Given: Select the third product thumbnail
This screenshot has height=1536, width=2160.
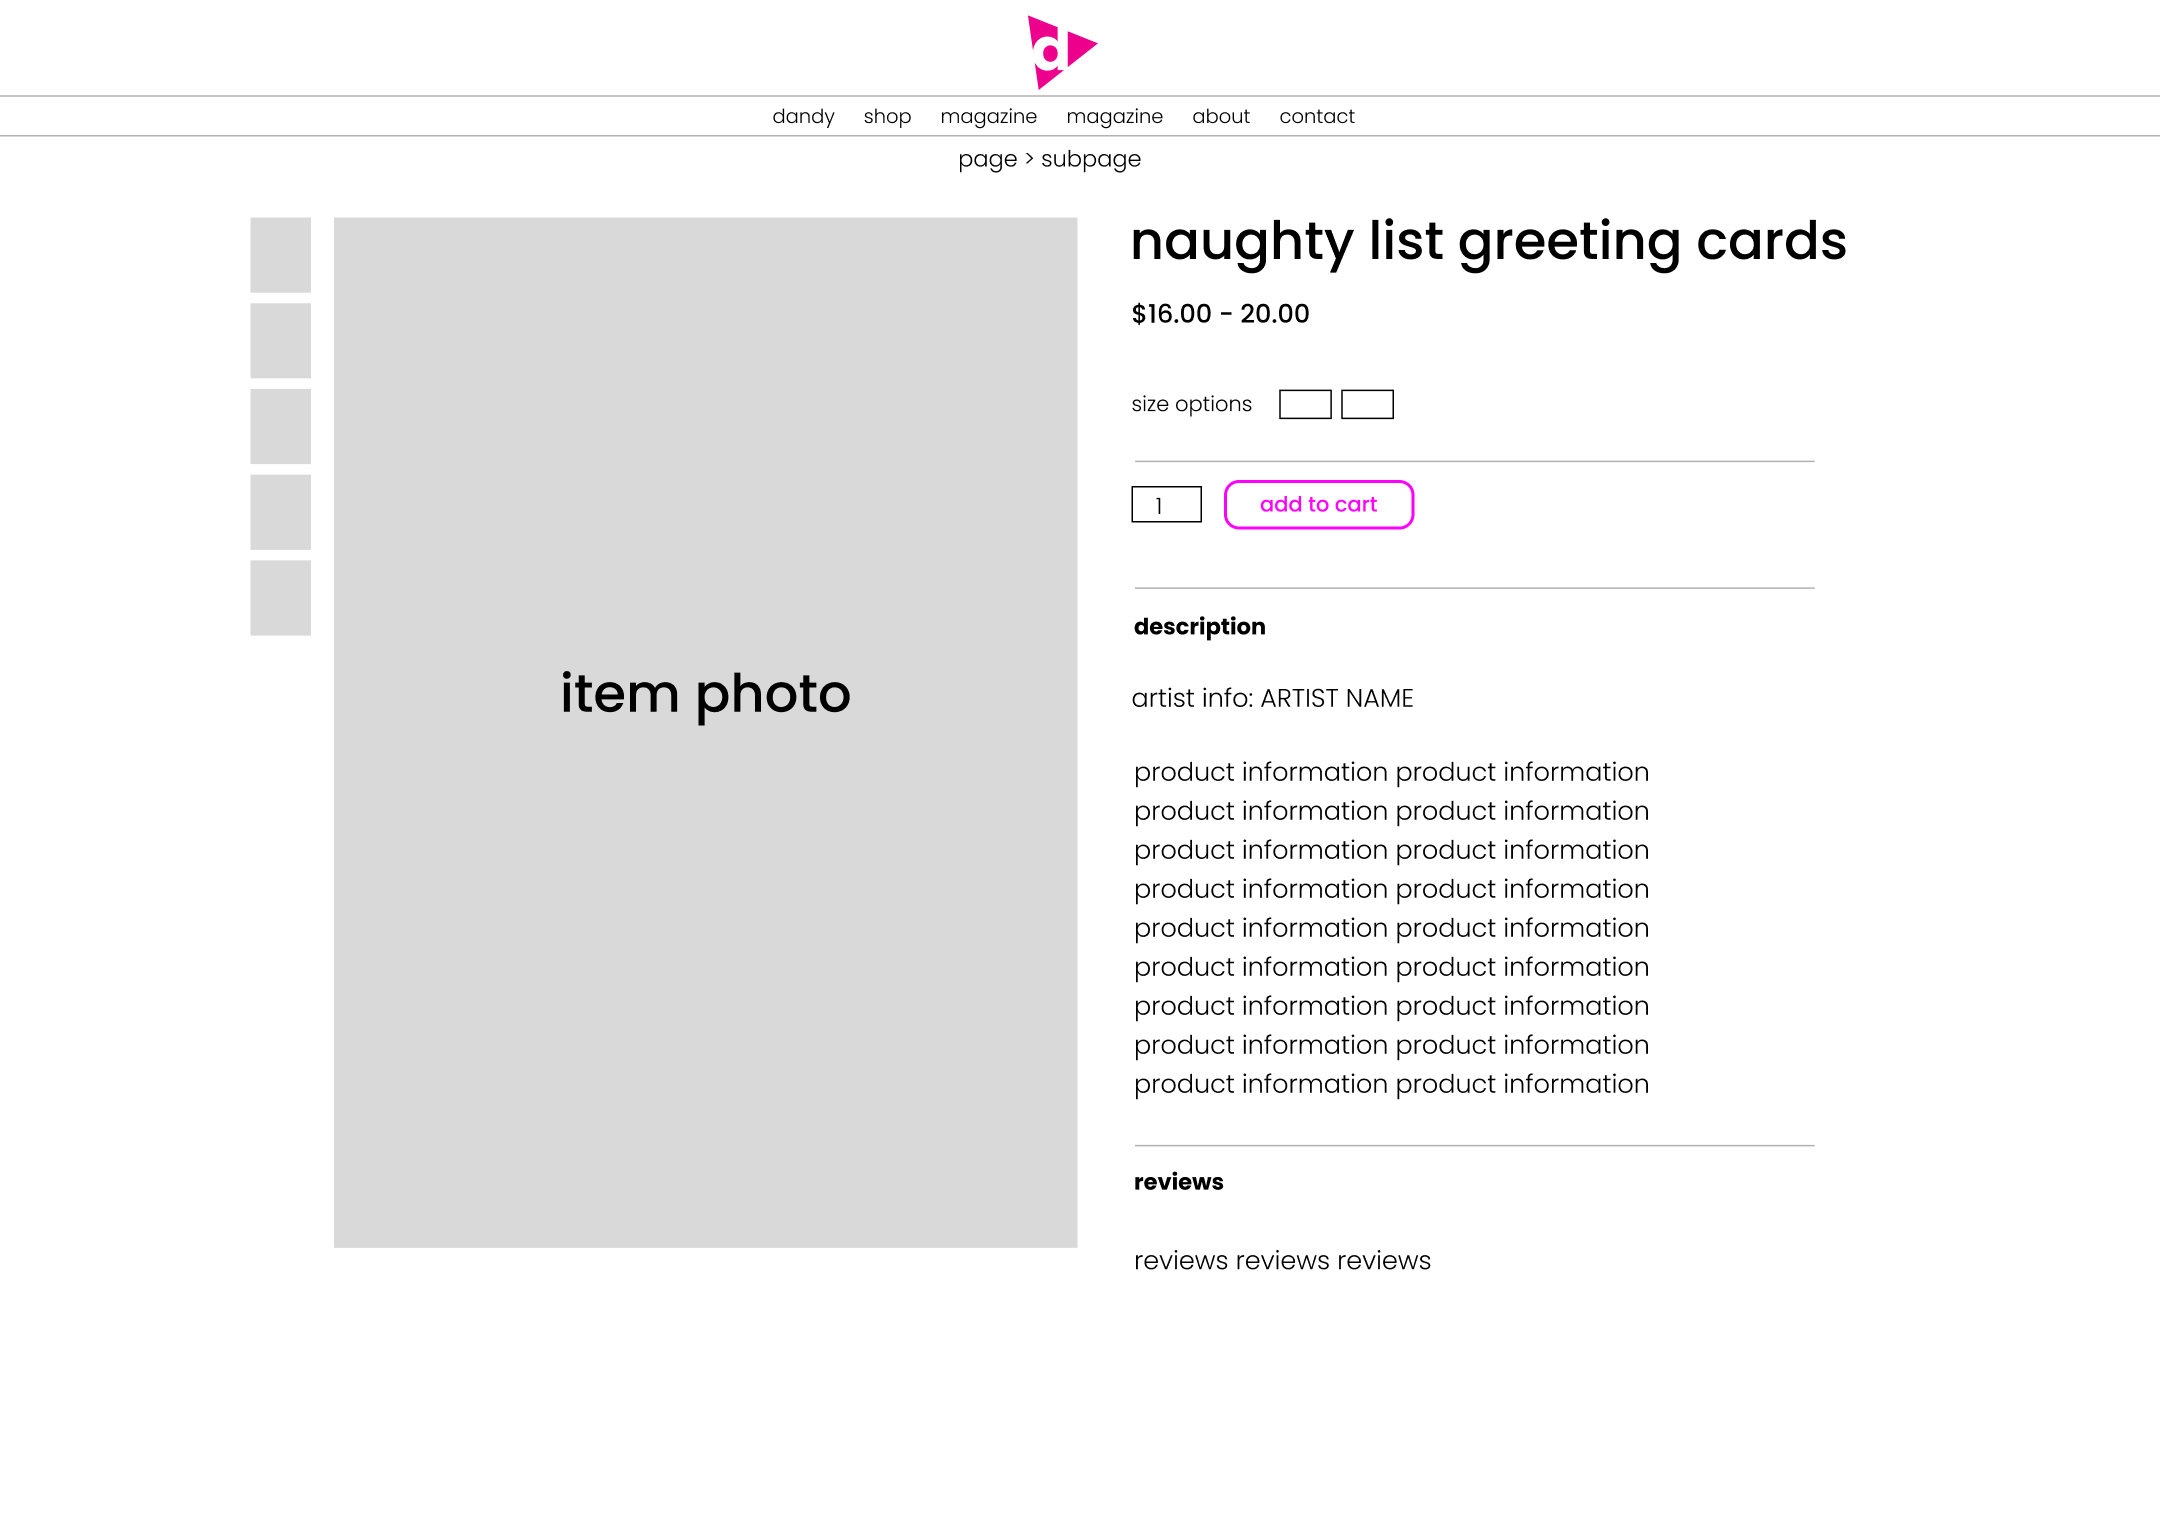Looking at the screenshot, I should click(x=280, y=427).
